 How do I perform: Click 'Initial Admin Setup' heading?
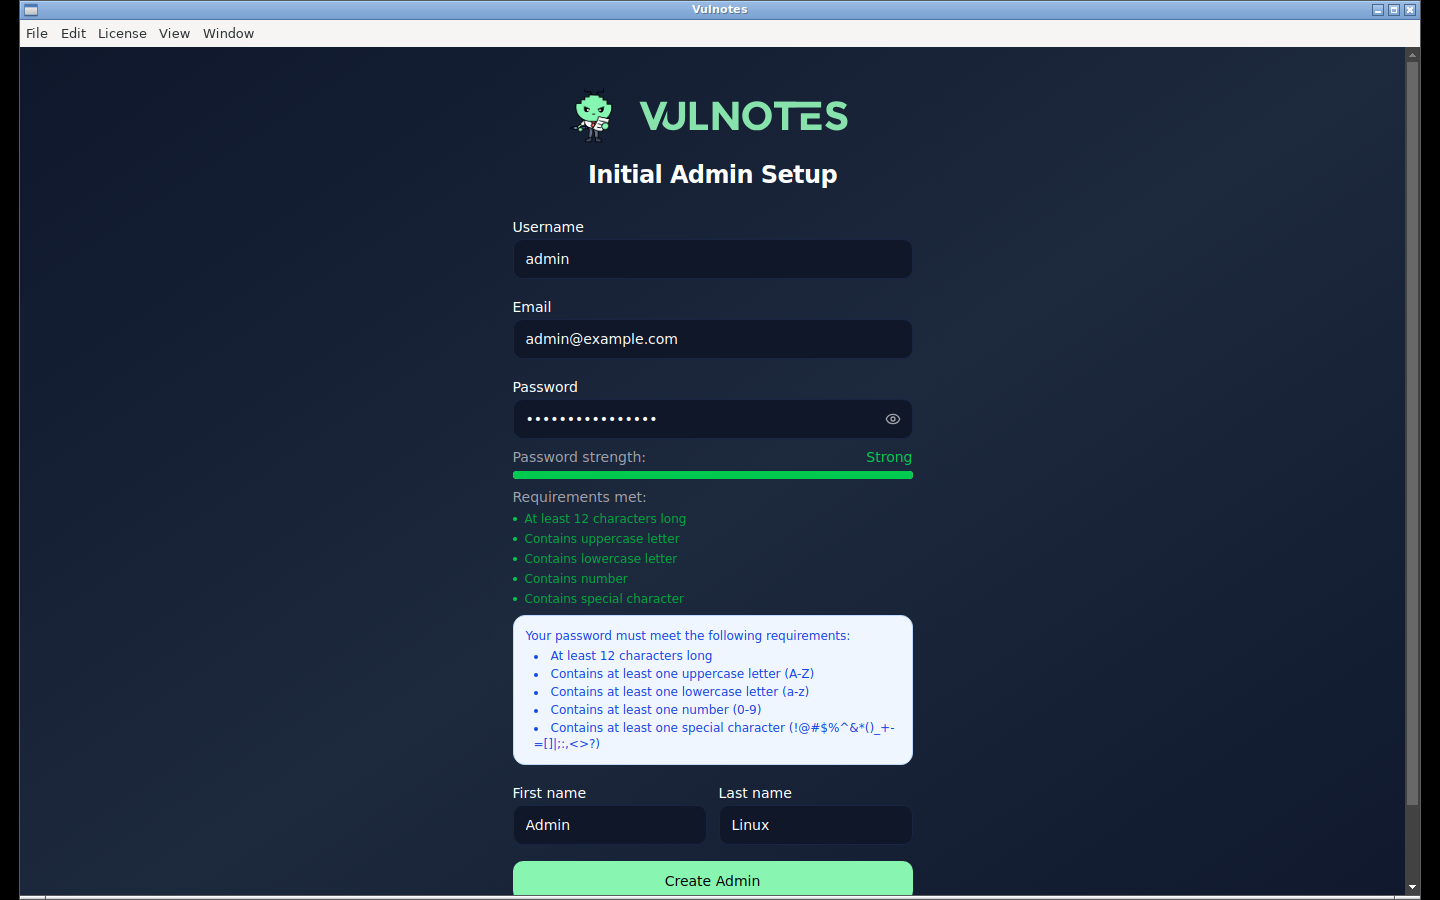pyautogui.click(x=713, y=174)
